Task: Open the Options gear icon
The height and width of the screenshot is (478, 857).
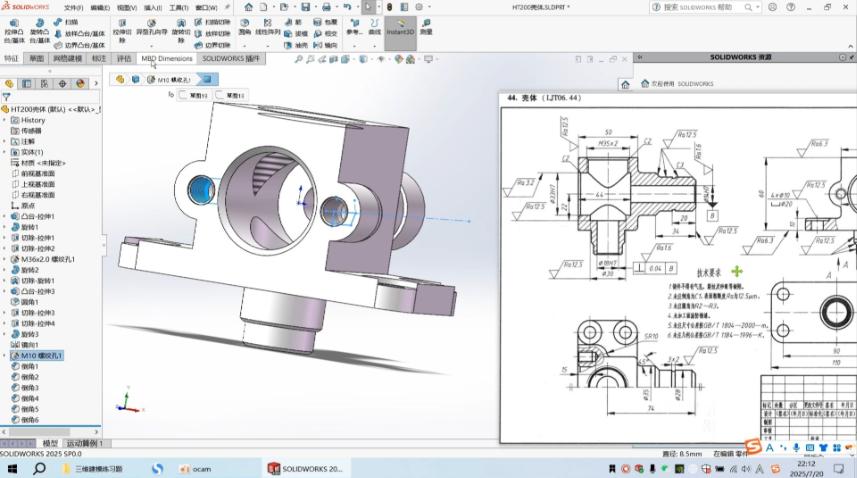Action: (419, 7)
